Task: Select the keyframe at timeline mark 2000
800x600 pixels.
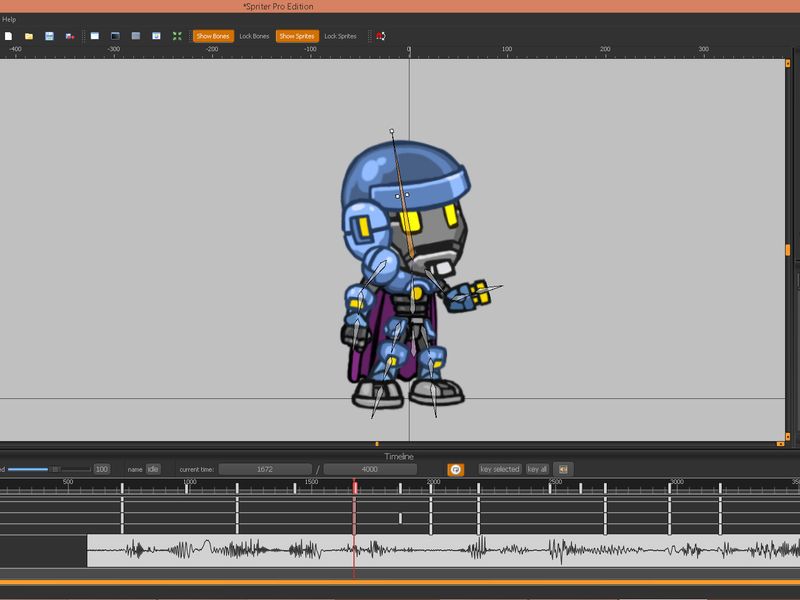Action: (x=431, y=488)
